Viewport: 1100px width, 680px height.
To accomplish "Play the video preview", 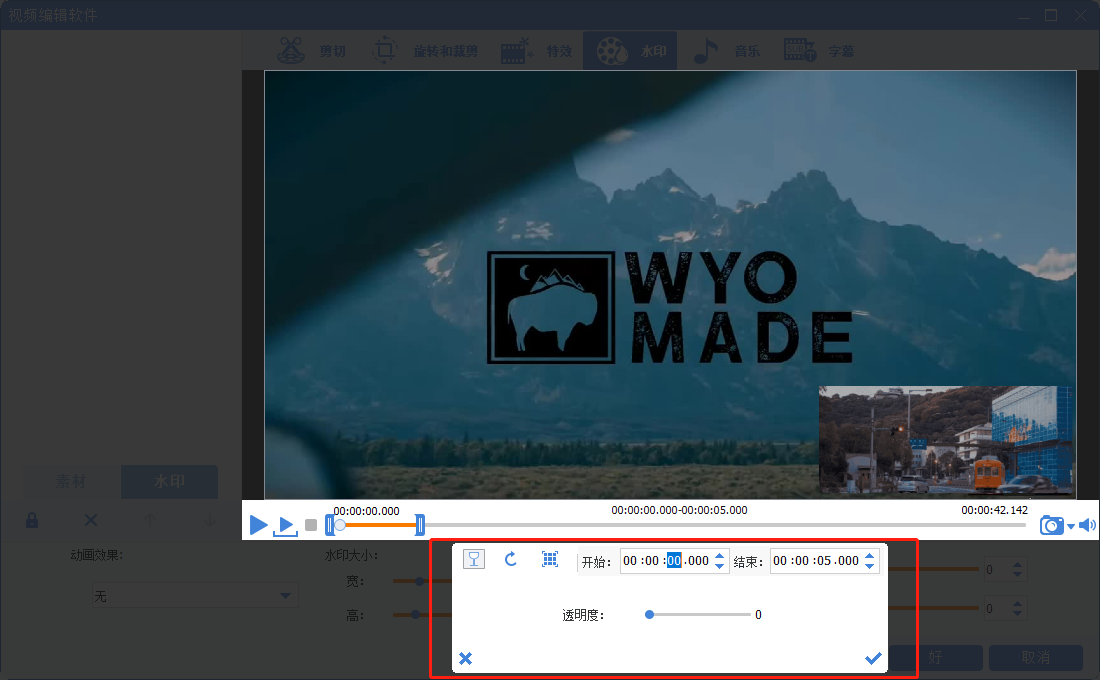I will (x=258, y=524).
